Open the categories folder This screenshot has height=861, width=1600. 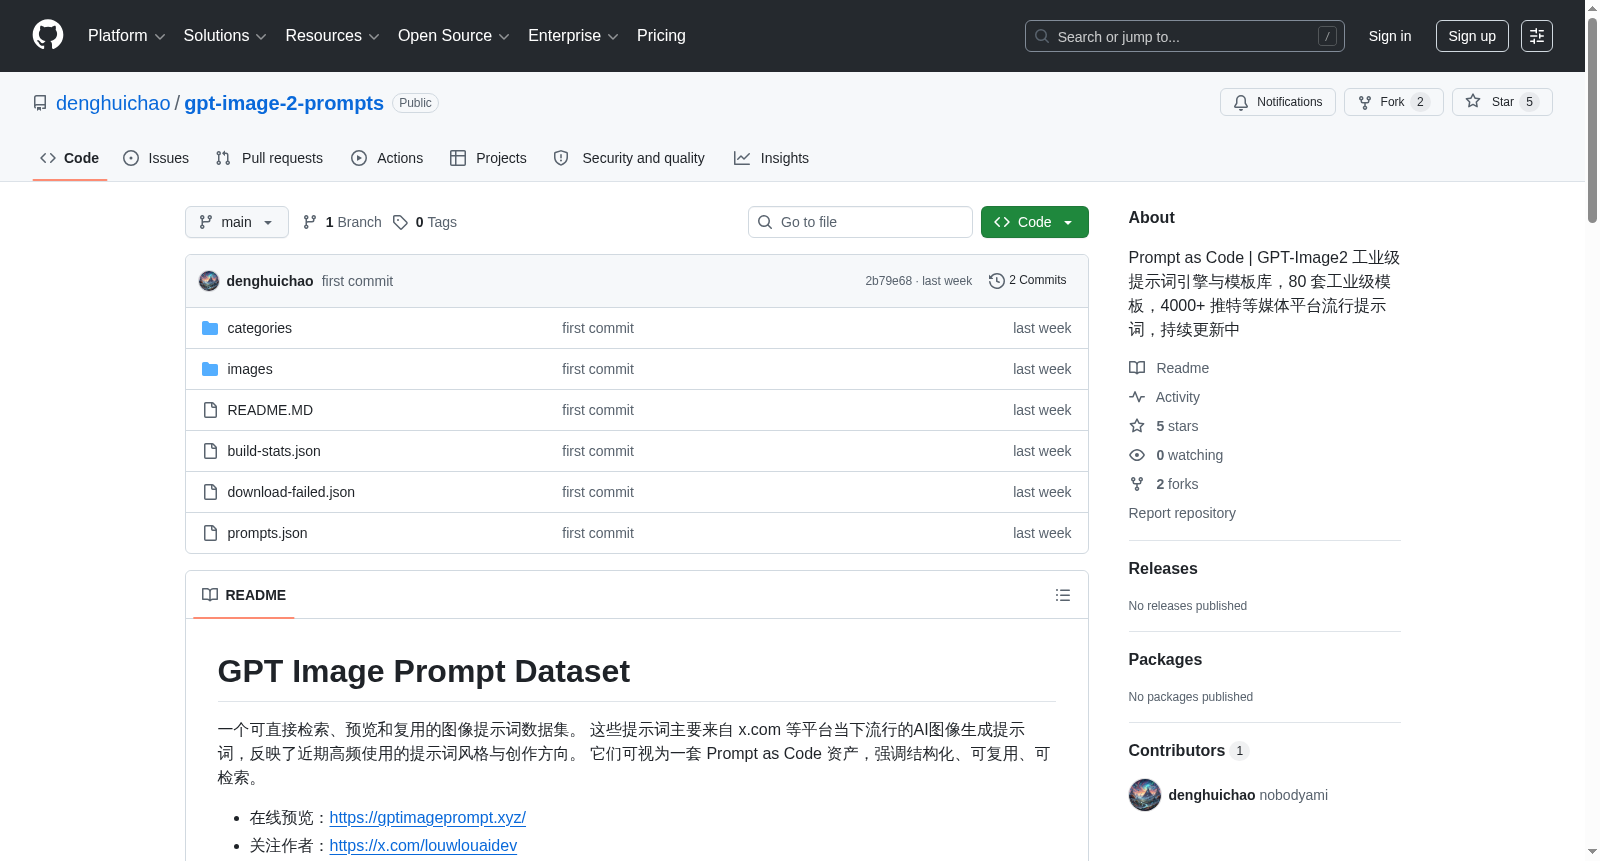point(259,328)
